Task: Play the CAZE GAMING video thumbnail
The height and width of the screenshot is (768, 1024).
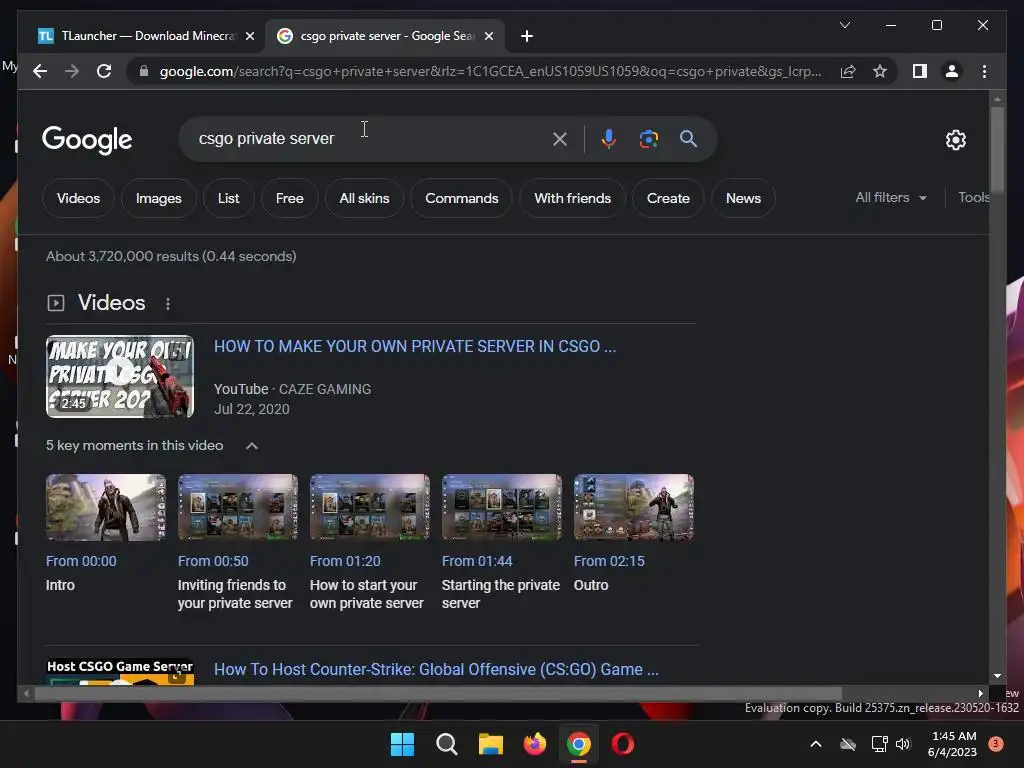Action: pyautogui.click(x=120, y=376)
